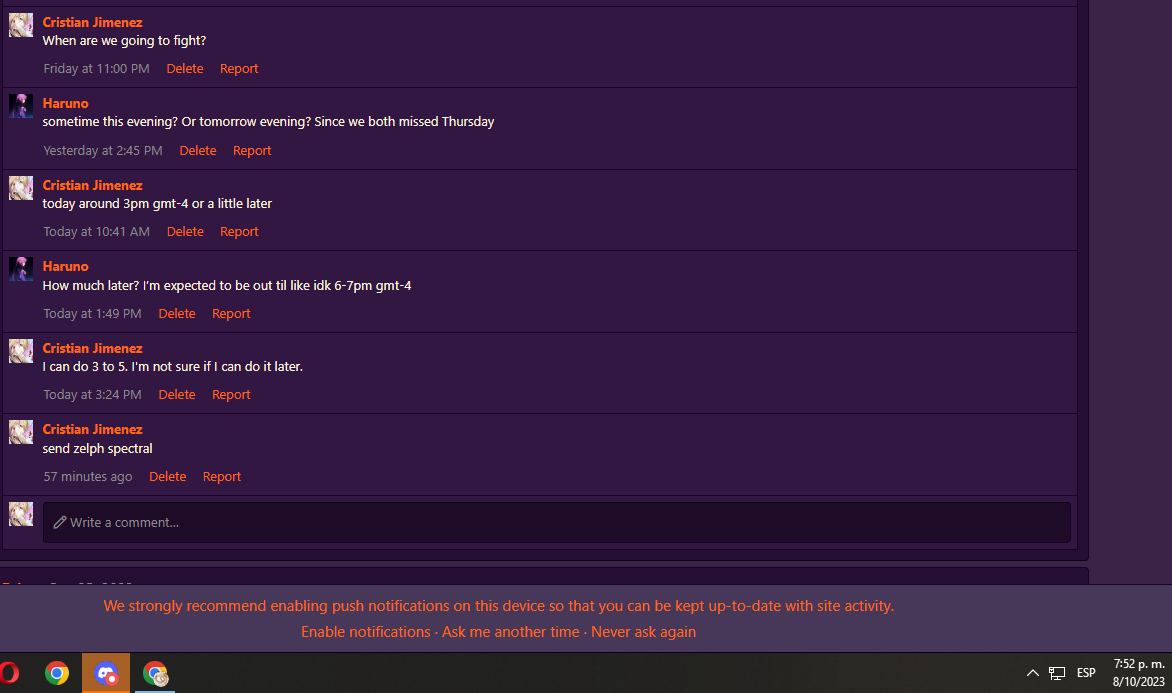Delete the 'send zelph spectral' comment
The image size is (1172, 693).
167,476
